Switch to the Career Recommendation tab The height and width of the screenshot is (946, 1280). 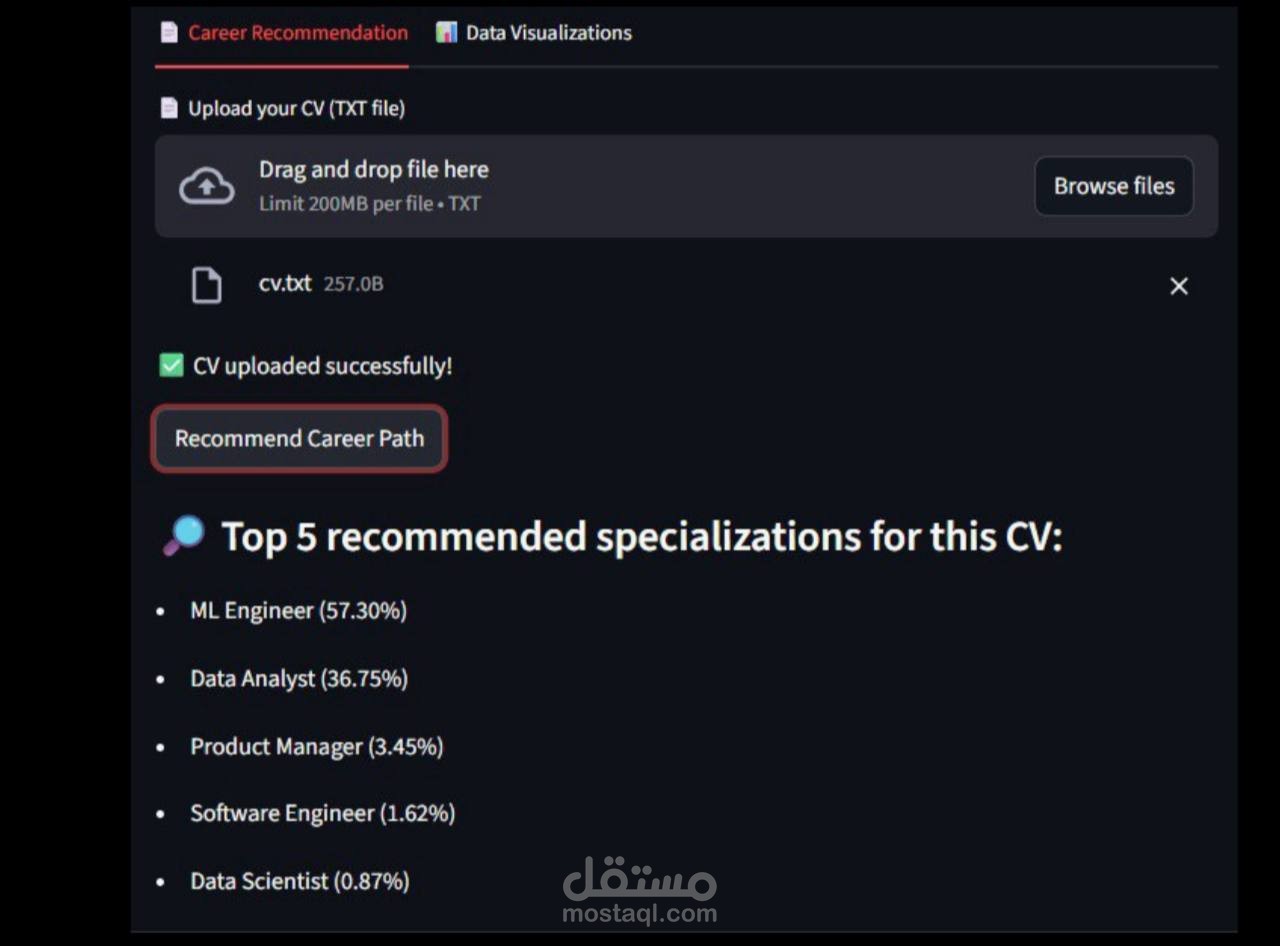(284, 33)
